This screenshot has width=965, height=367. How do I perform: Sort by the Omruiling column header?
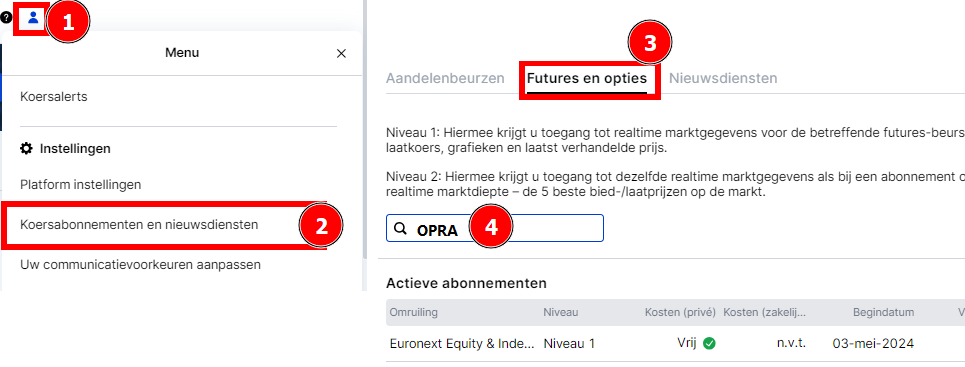pos(414,312)
